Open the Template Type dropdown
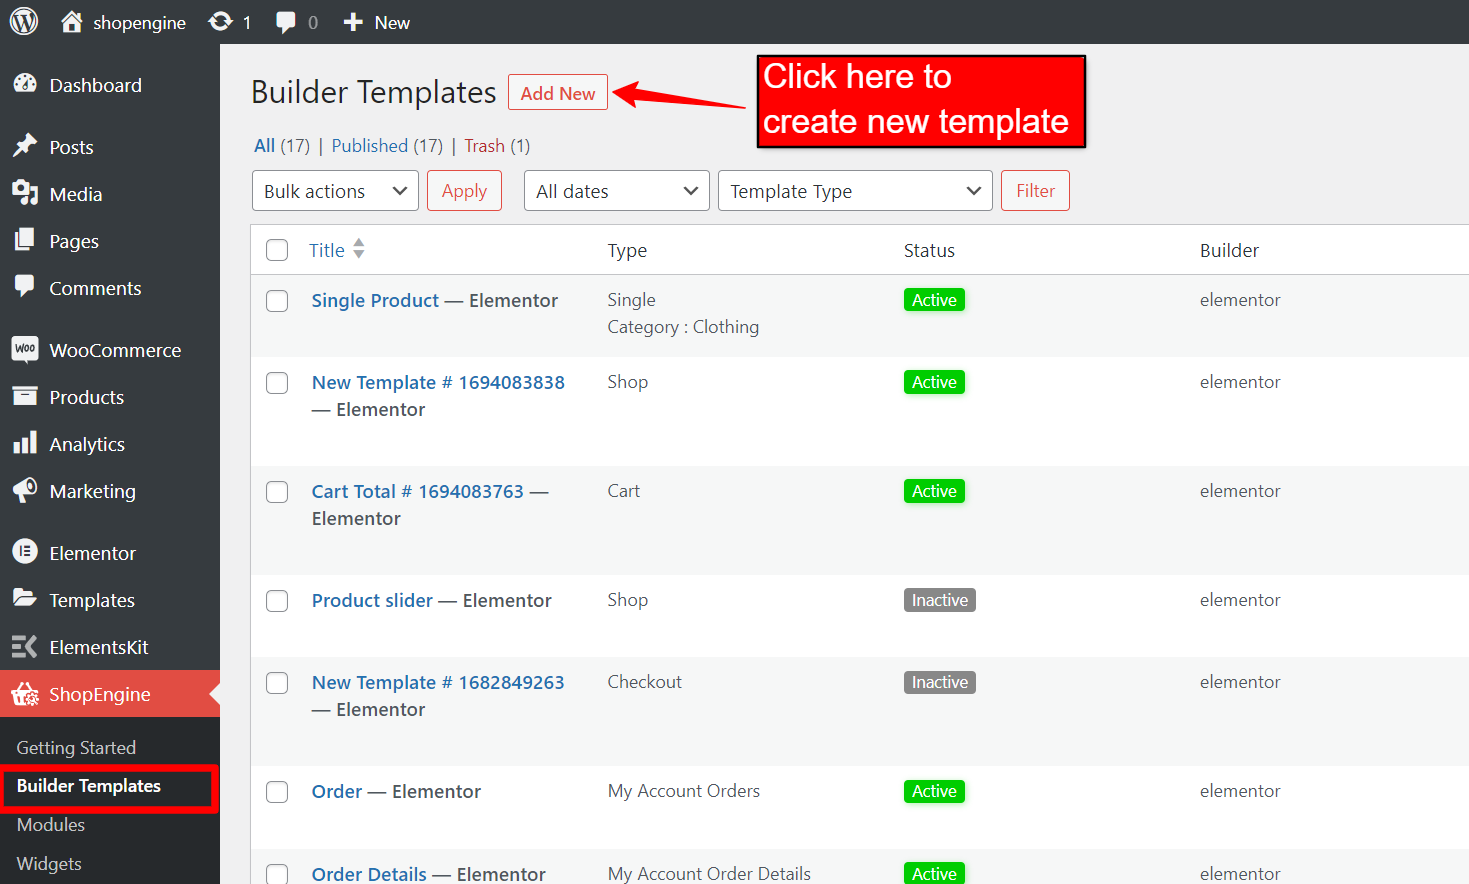Screen dimensions: 1469x884 point(855,191)
